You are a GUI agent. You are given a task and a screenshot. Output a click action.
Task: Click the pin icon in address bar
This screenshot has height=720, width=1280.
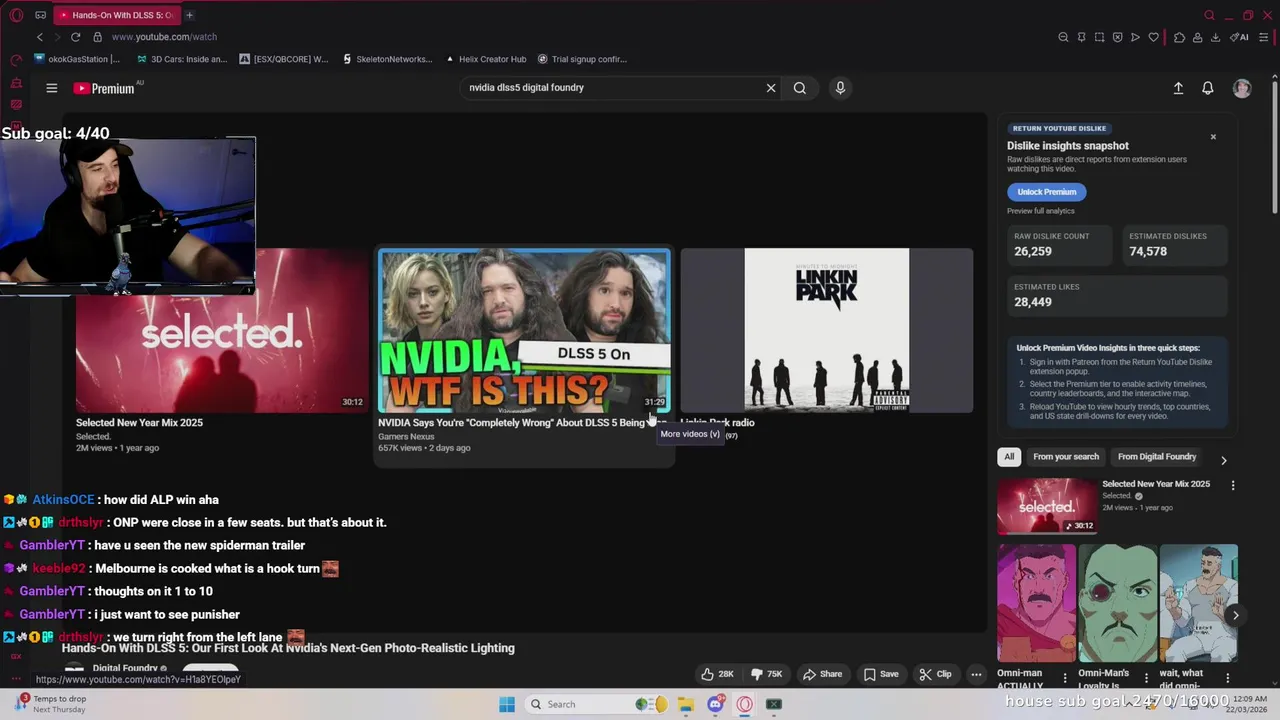1081,37
